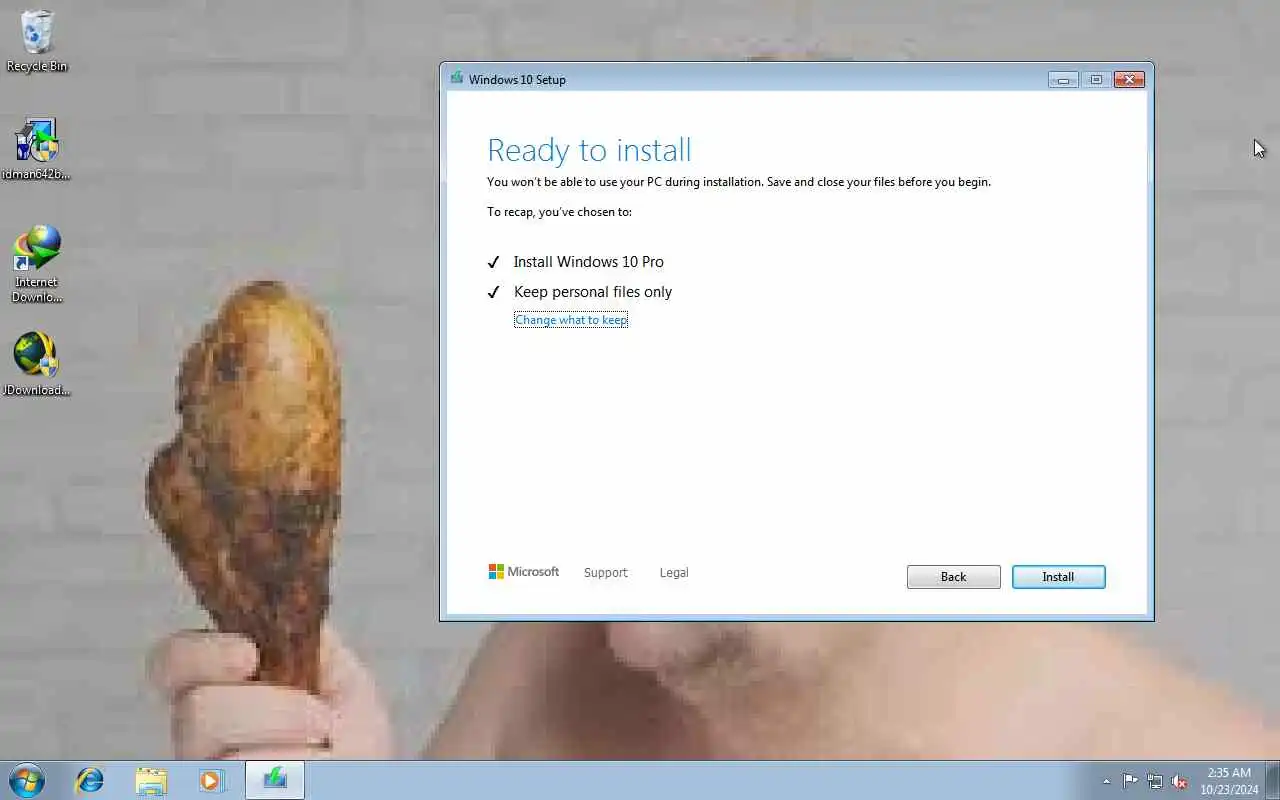Maximize the Windows 10 Setup window
Viewport: 1280px width, 800px height.
(1096, 80)
